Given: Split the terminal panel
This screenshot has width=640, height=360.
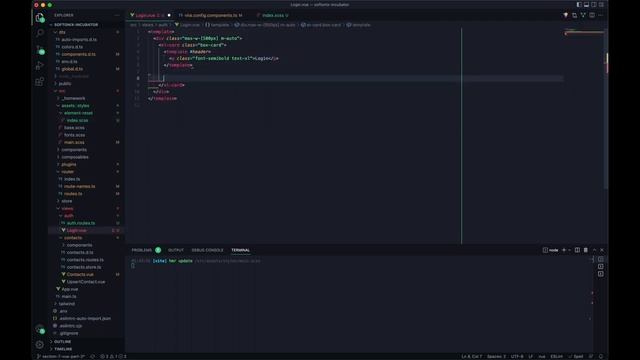Looking at the screenshot, I should 577,250.
